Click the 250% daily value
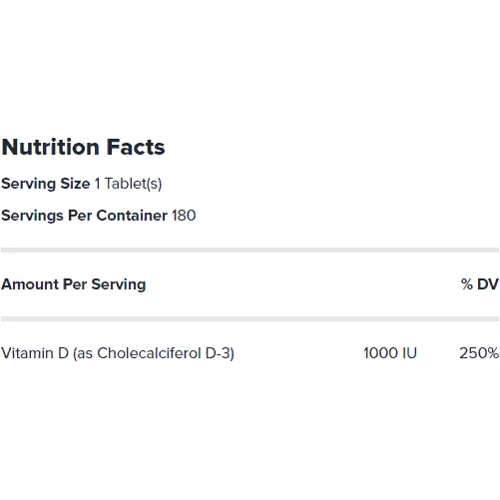 click(x=479, y=353)
